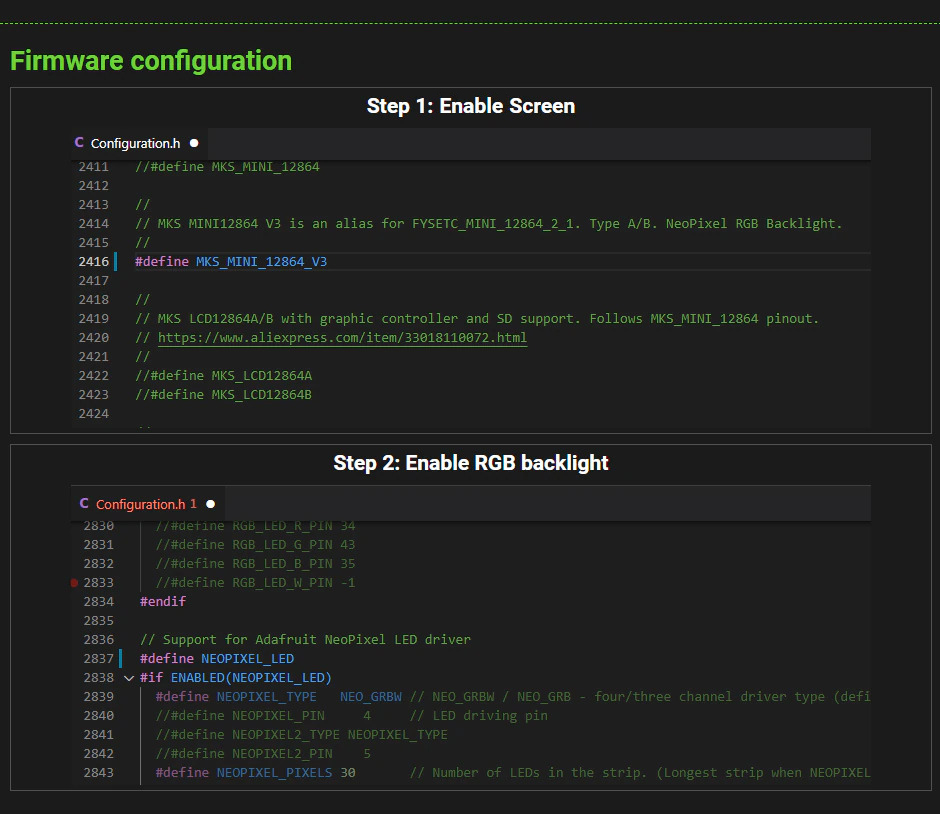Click line number 2411
The height and width of the screenshot is (814, 940).
(94, 167)
